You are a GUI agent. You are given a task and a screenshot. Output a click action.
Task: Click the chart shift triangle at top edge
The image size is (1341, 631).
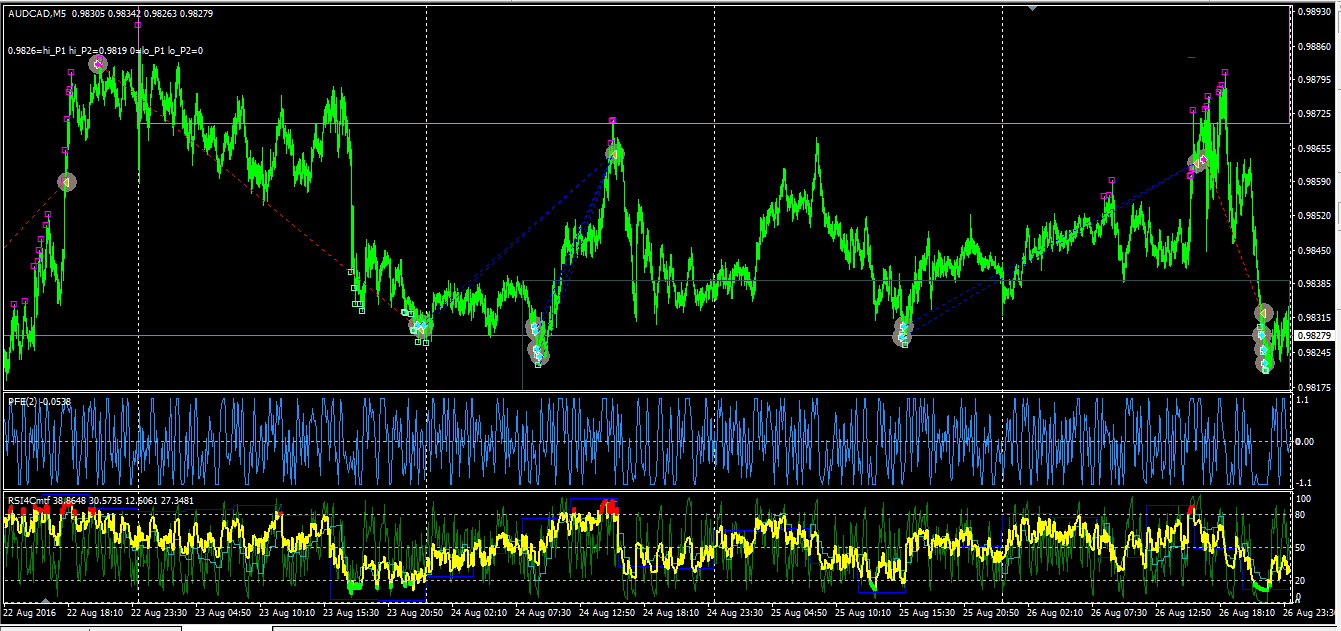(x=1033, y=8)
